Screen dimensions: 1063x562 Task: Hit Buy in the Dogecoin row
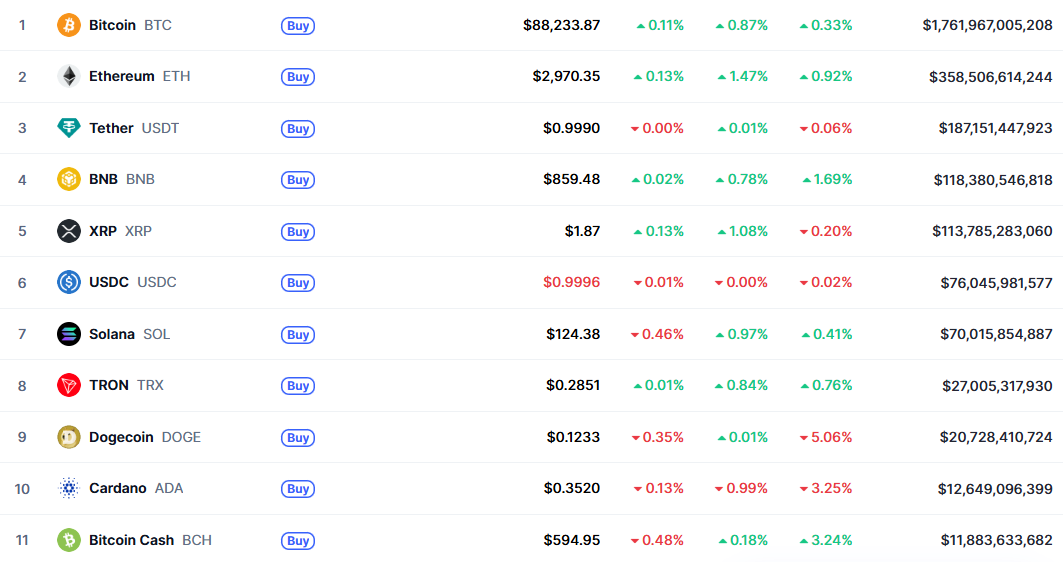(298, 438)
